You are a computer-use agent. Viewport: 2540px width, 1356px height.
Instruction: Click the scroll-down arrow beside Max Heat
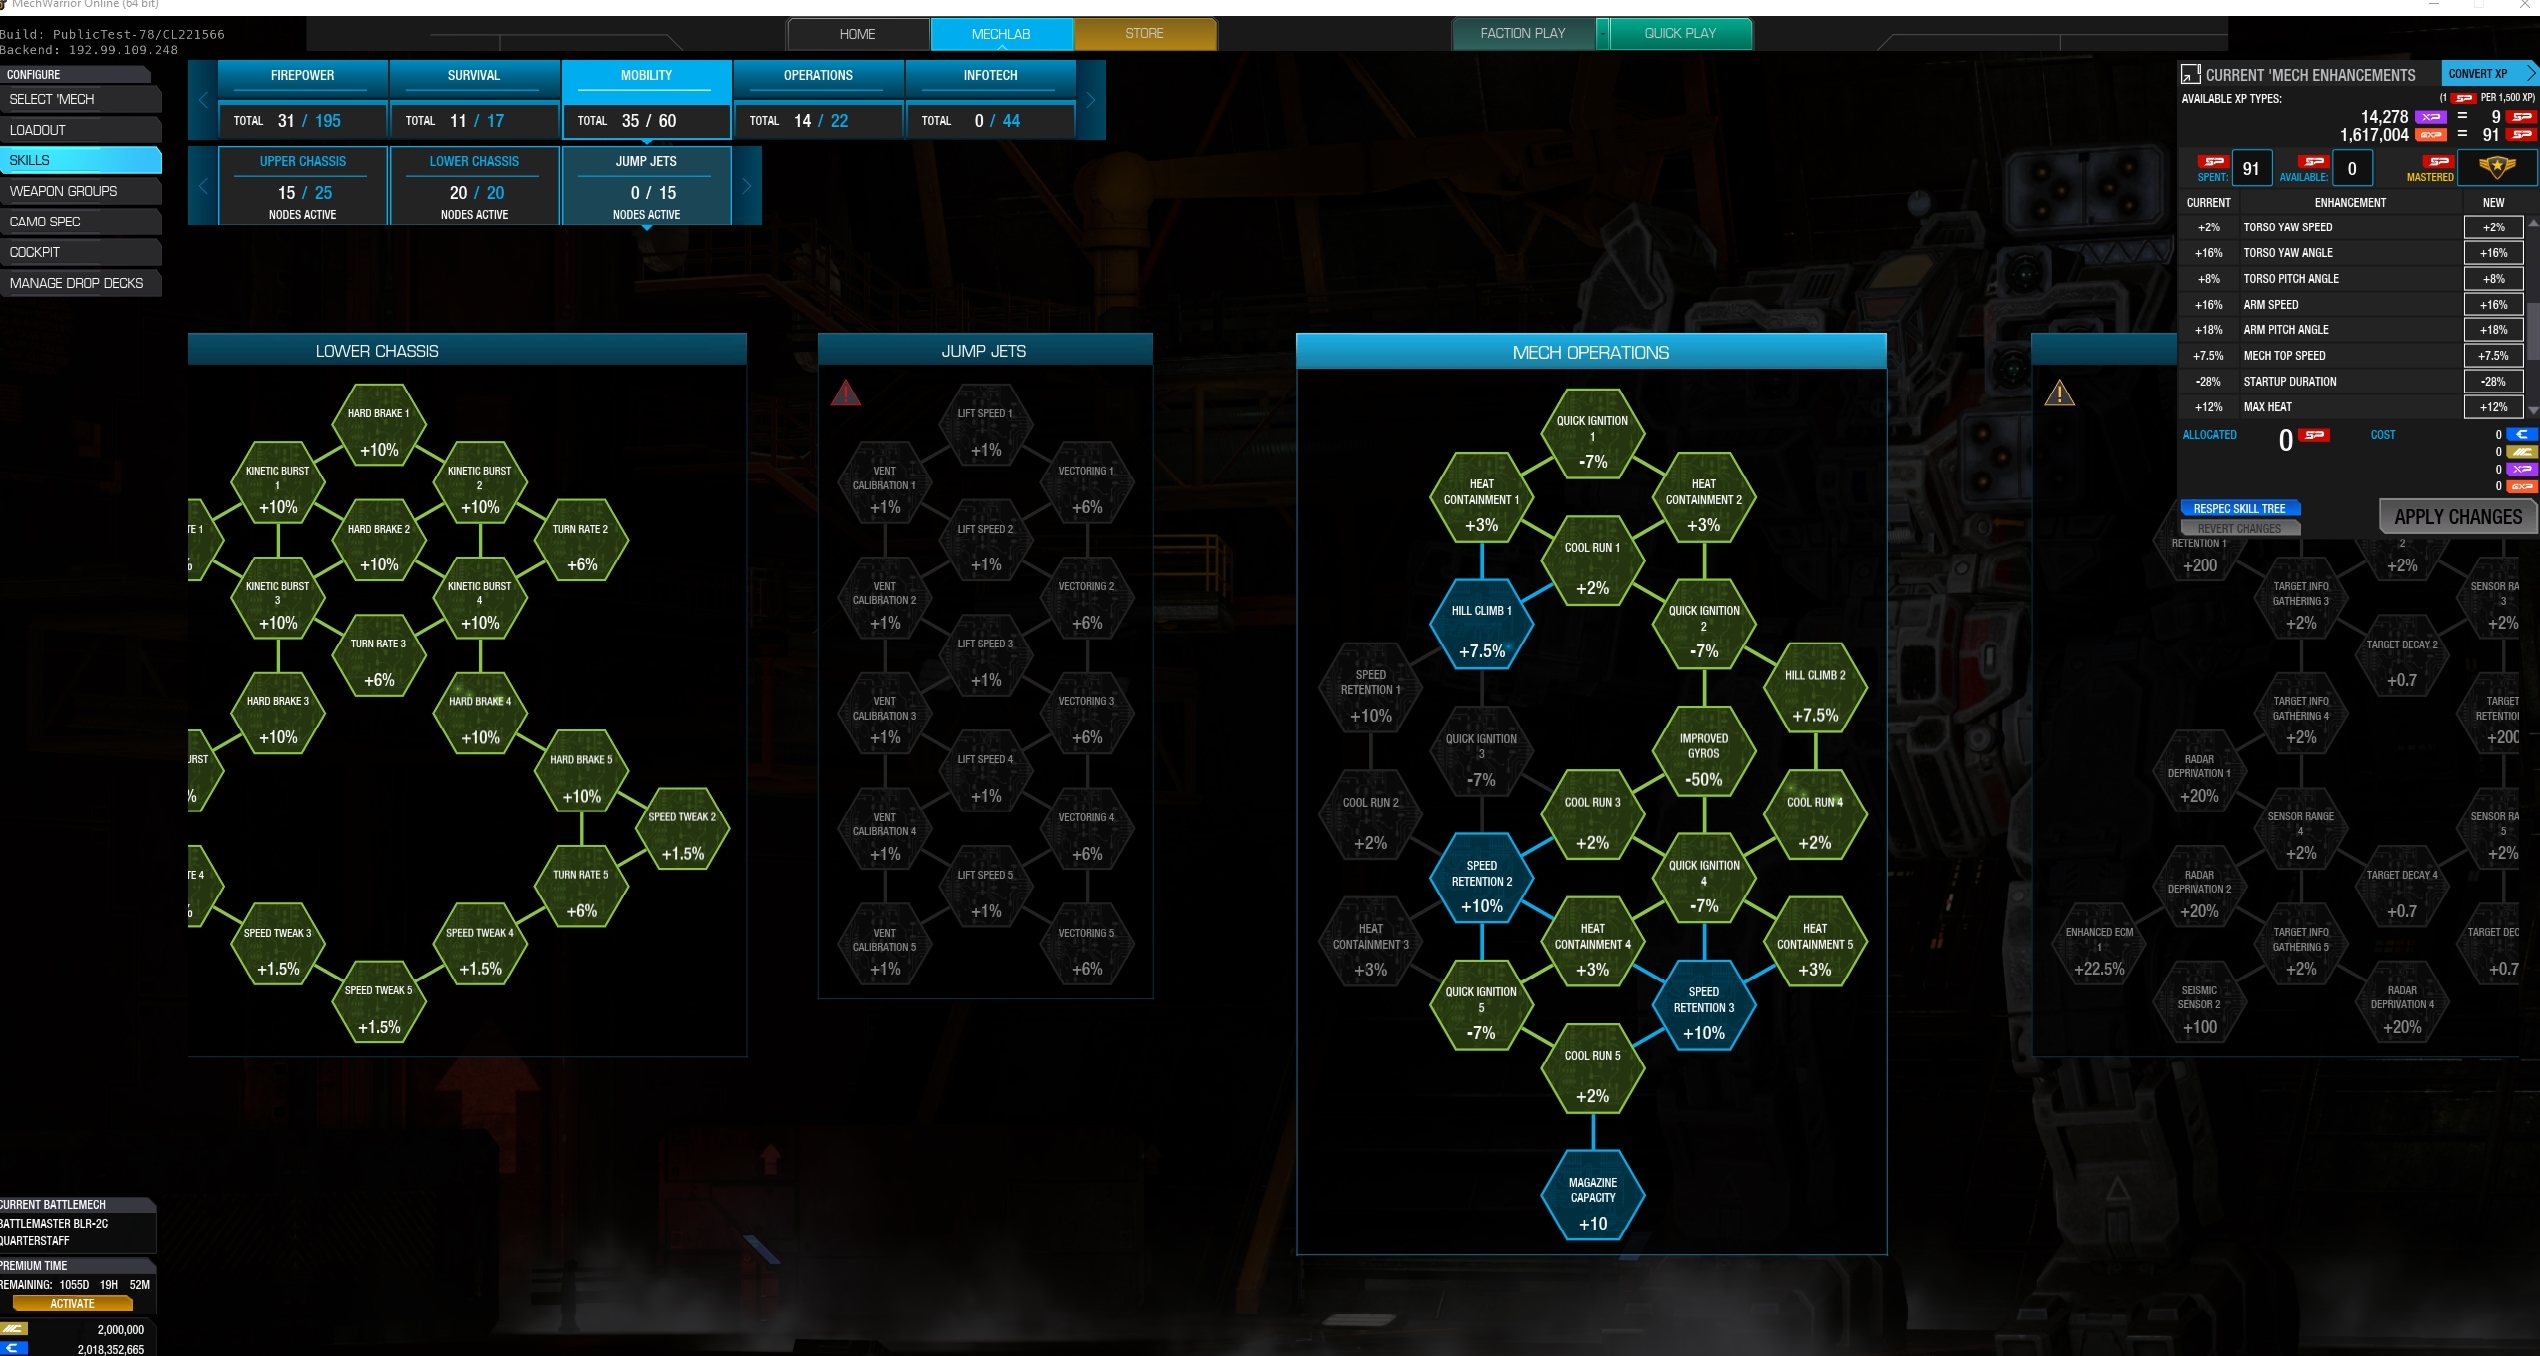(x=2532, y=410)
